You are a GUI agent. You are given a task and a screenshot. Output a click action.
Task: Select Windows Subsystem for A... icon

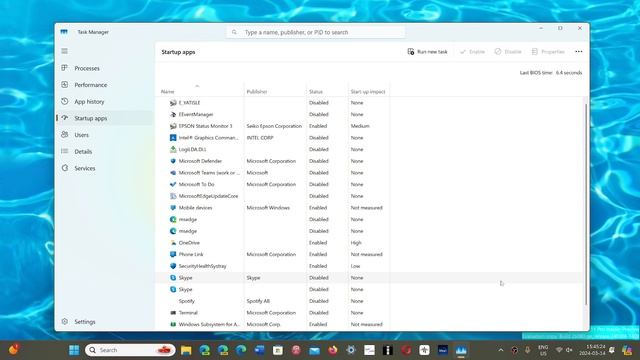(x=173, y=324)
